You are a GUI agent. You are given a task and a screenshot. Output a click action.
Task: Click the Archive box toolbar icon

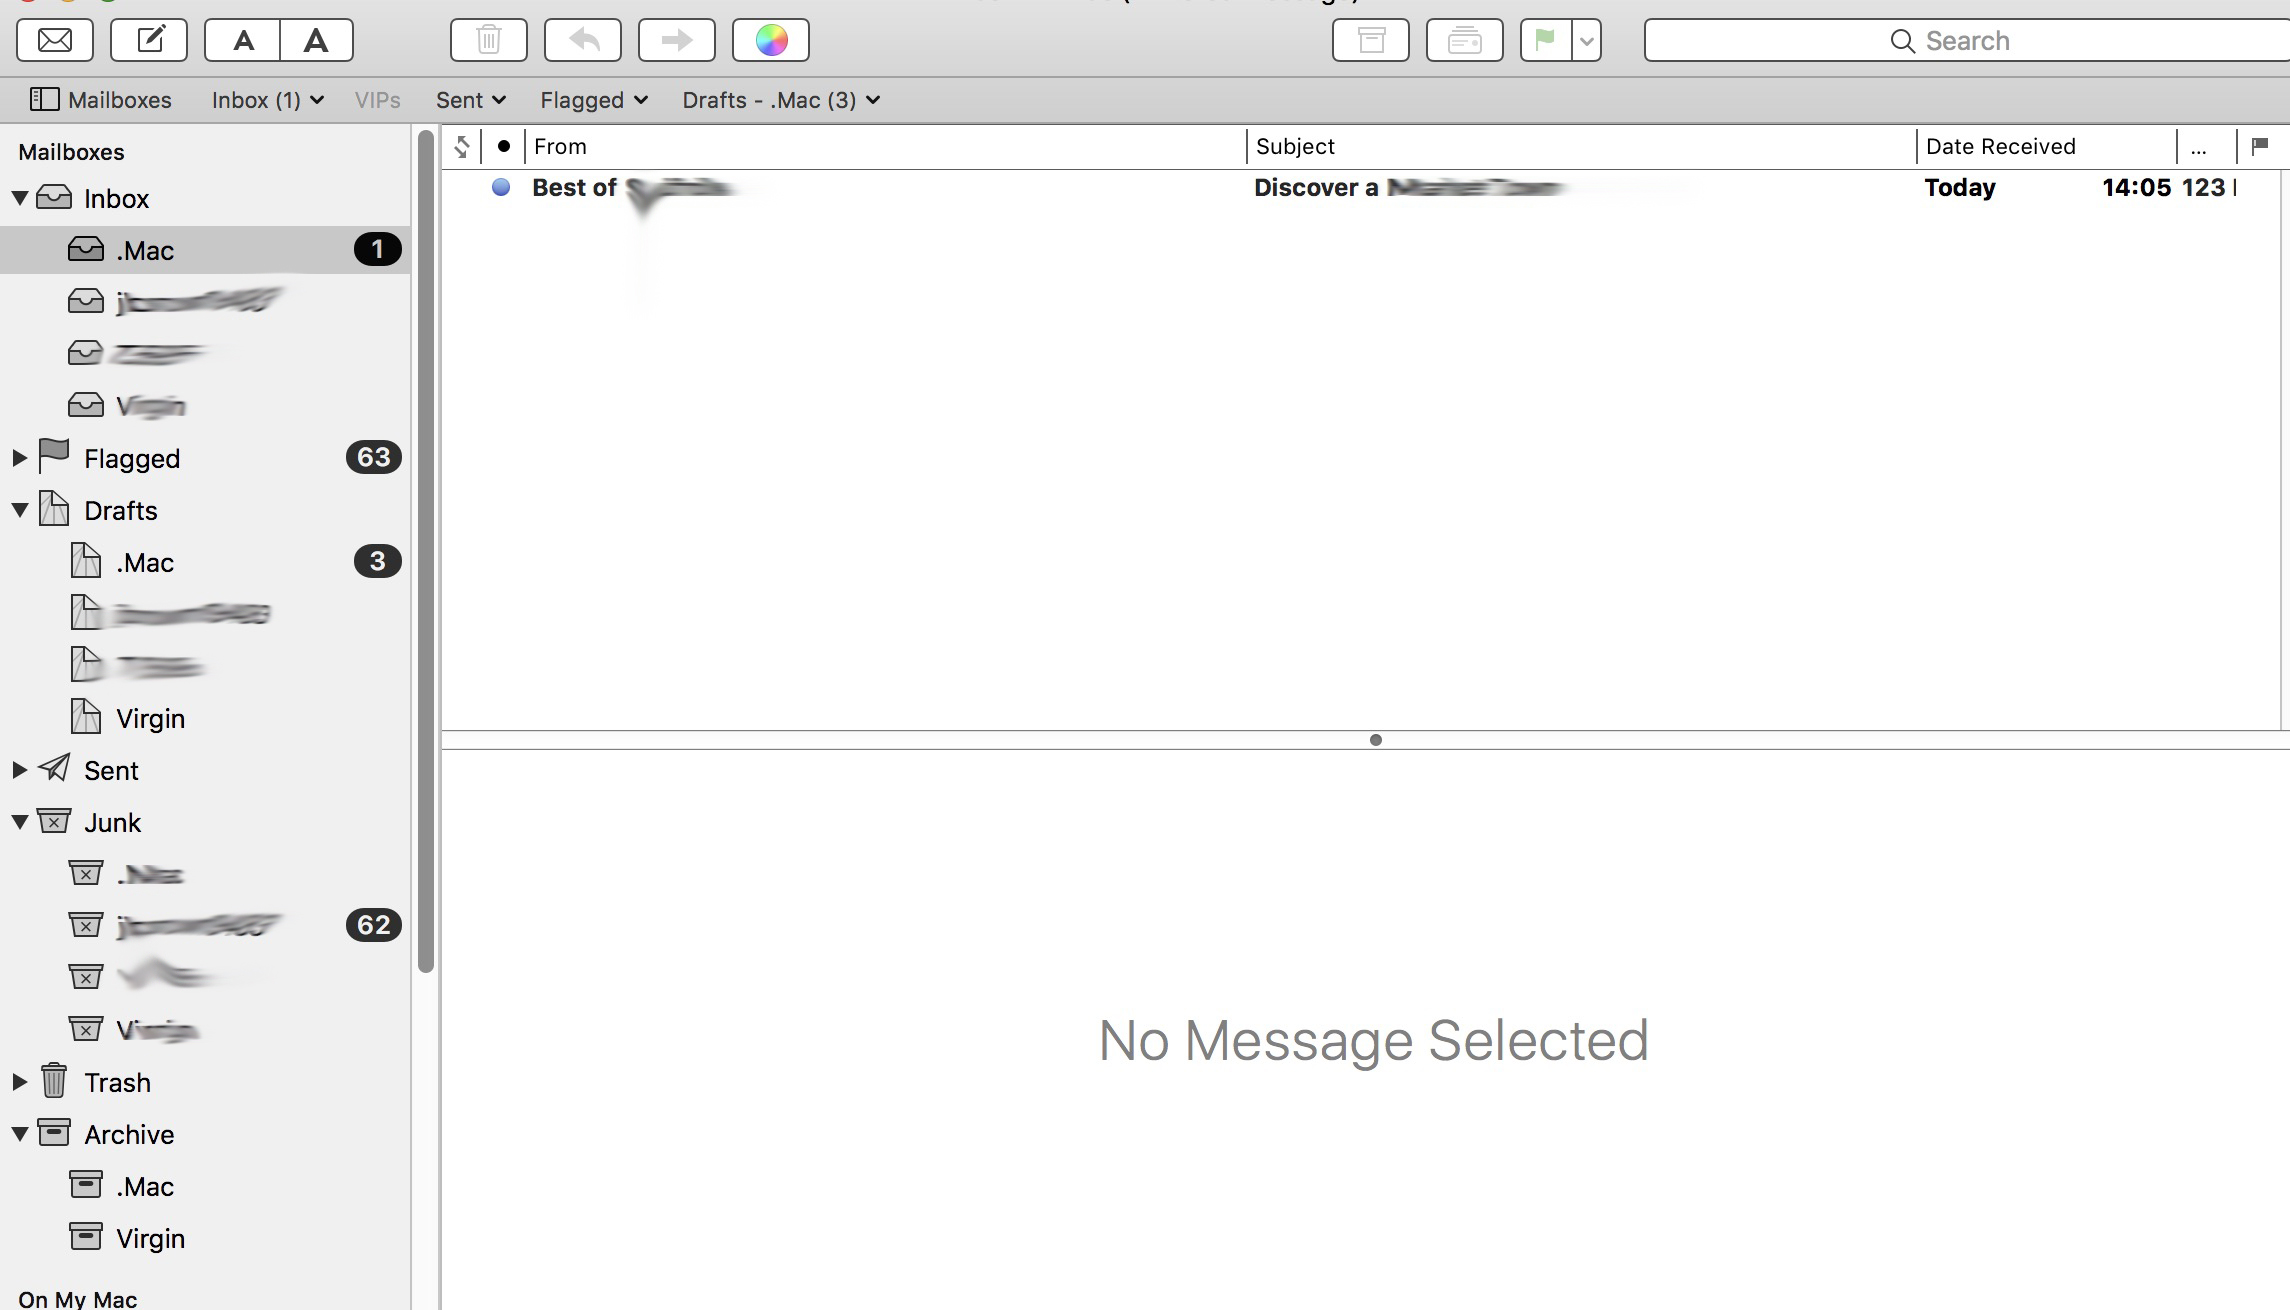click(1371, 41)
